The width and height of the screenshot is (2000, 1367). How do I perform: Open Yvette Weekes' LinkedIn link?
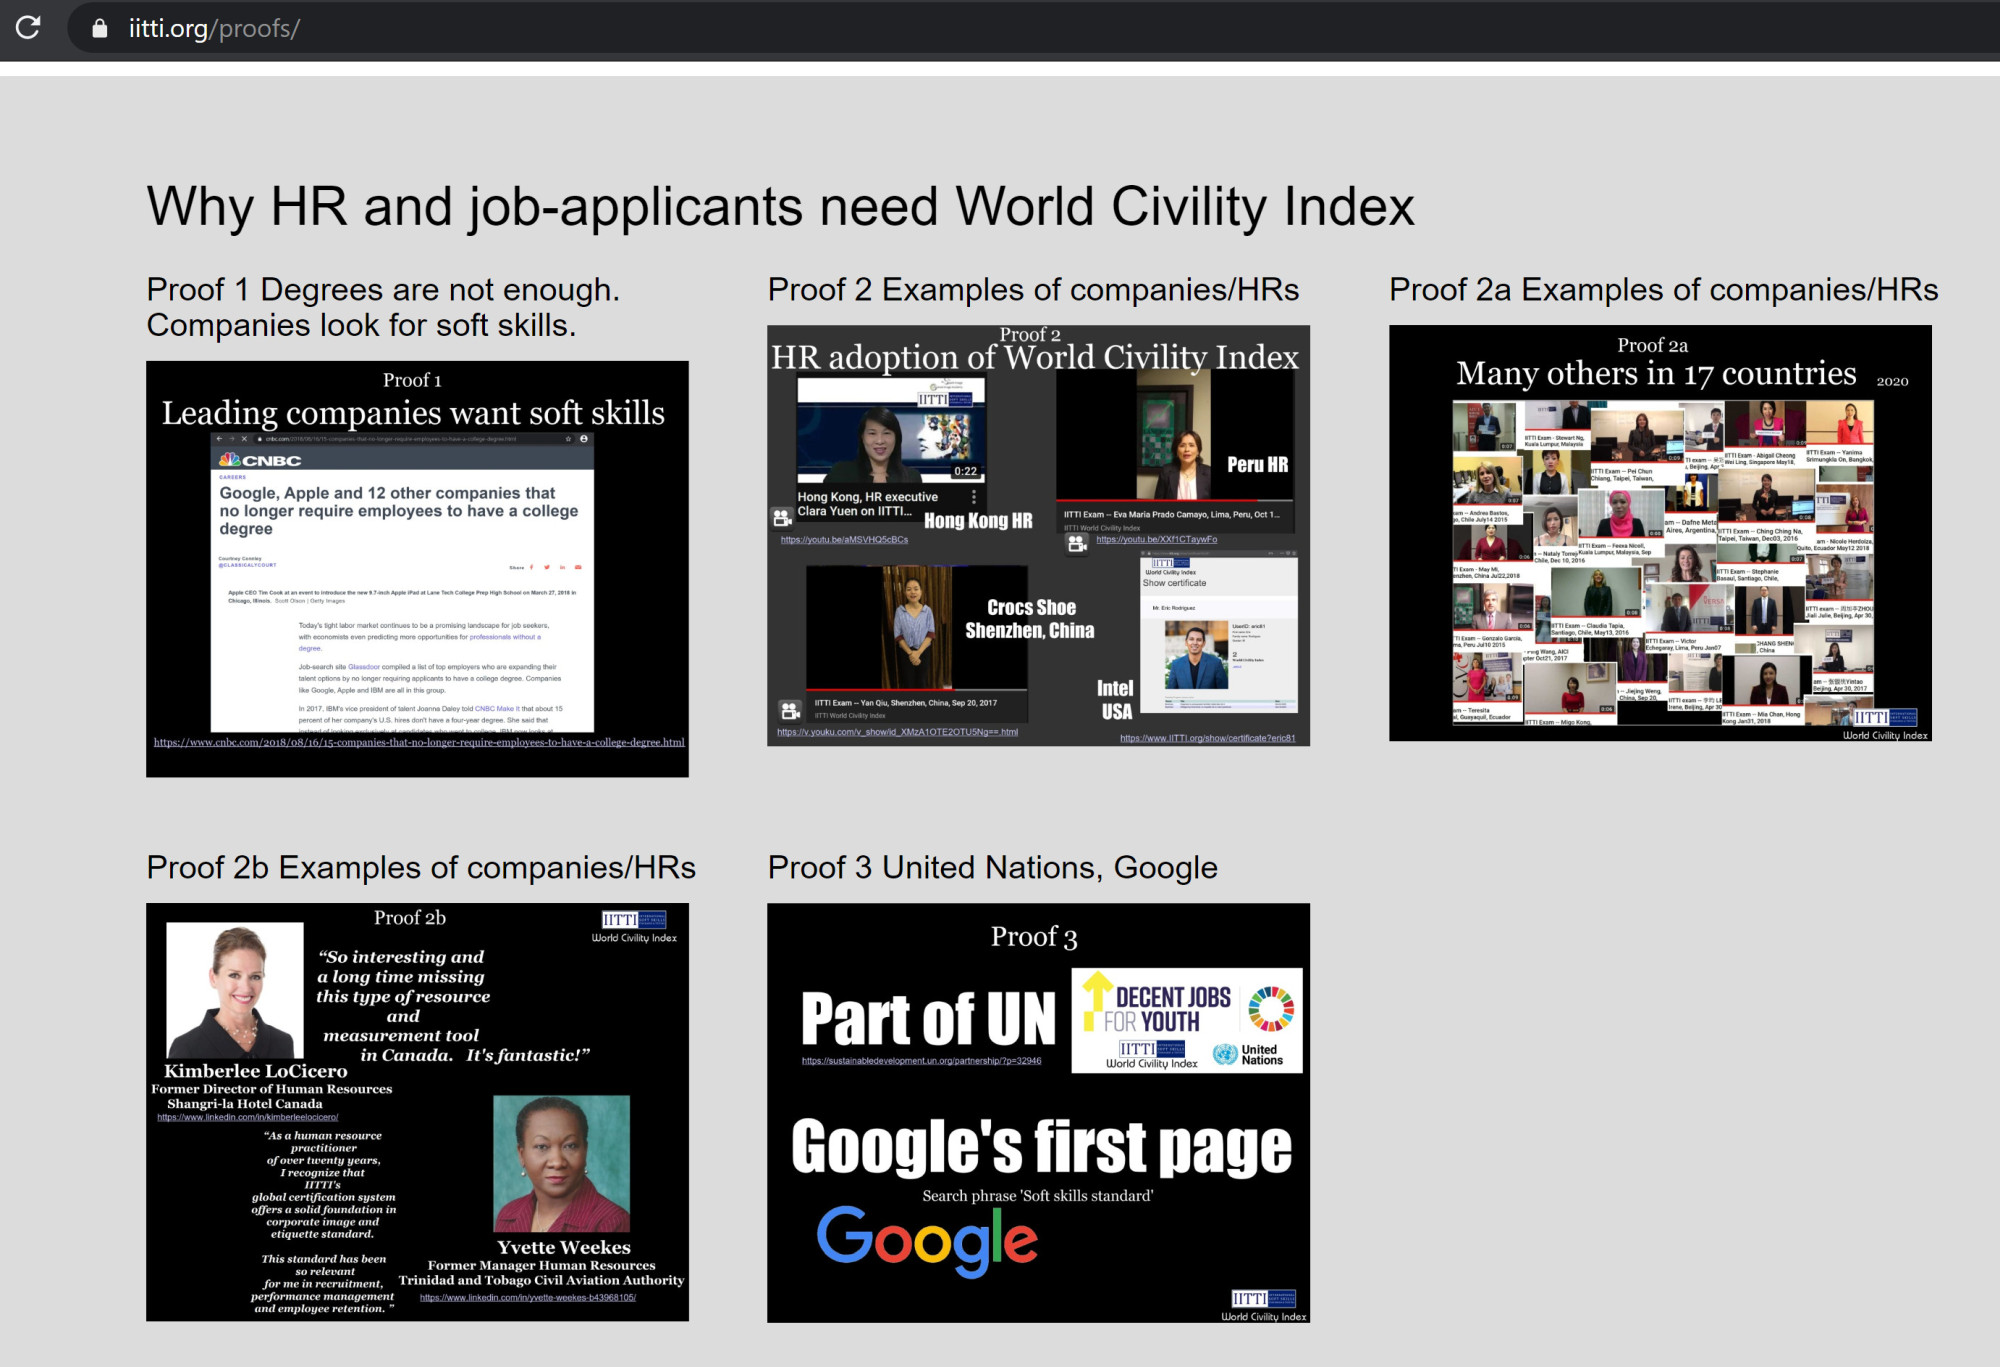point(527,1297)
